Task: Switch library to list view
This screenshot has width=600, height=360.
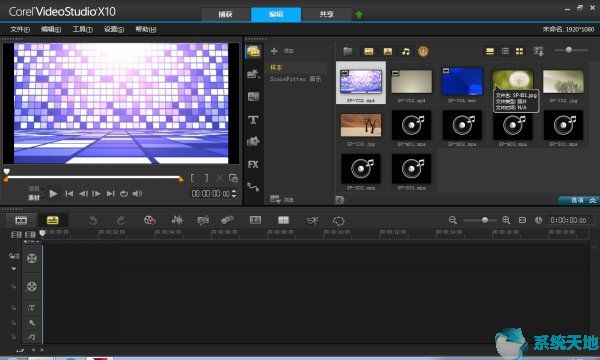Action: pos(505,51)
